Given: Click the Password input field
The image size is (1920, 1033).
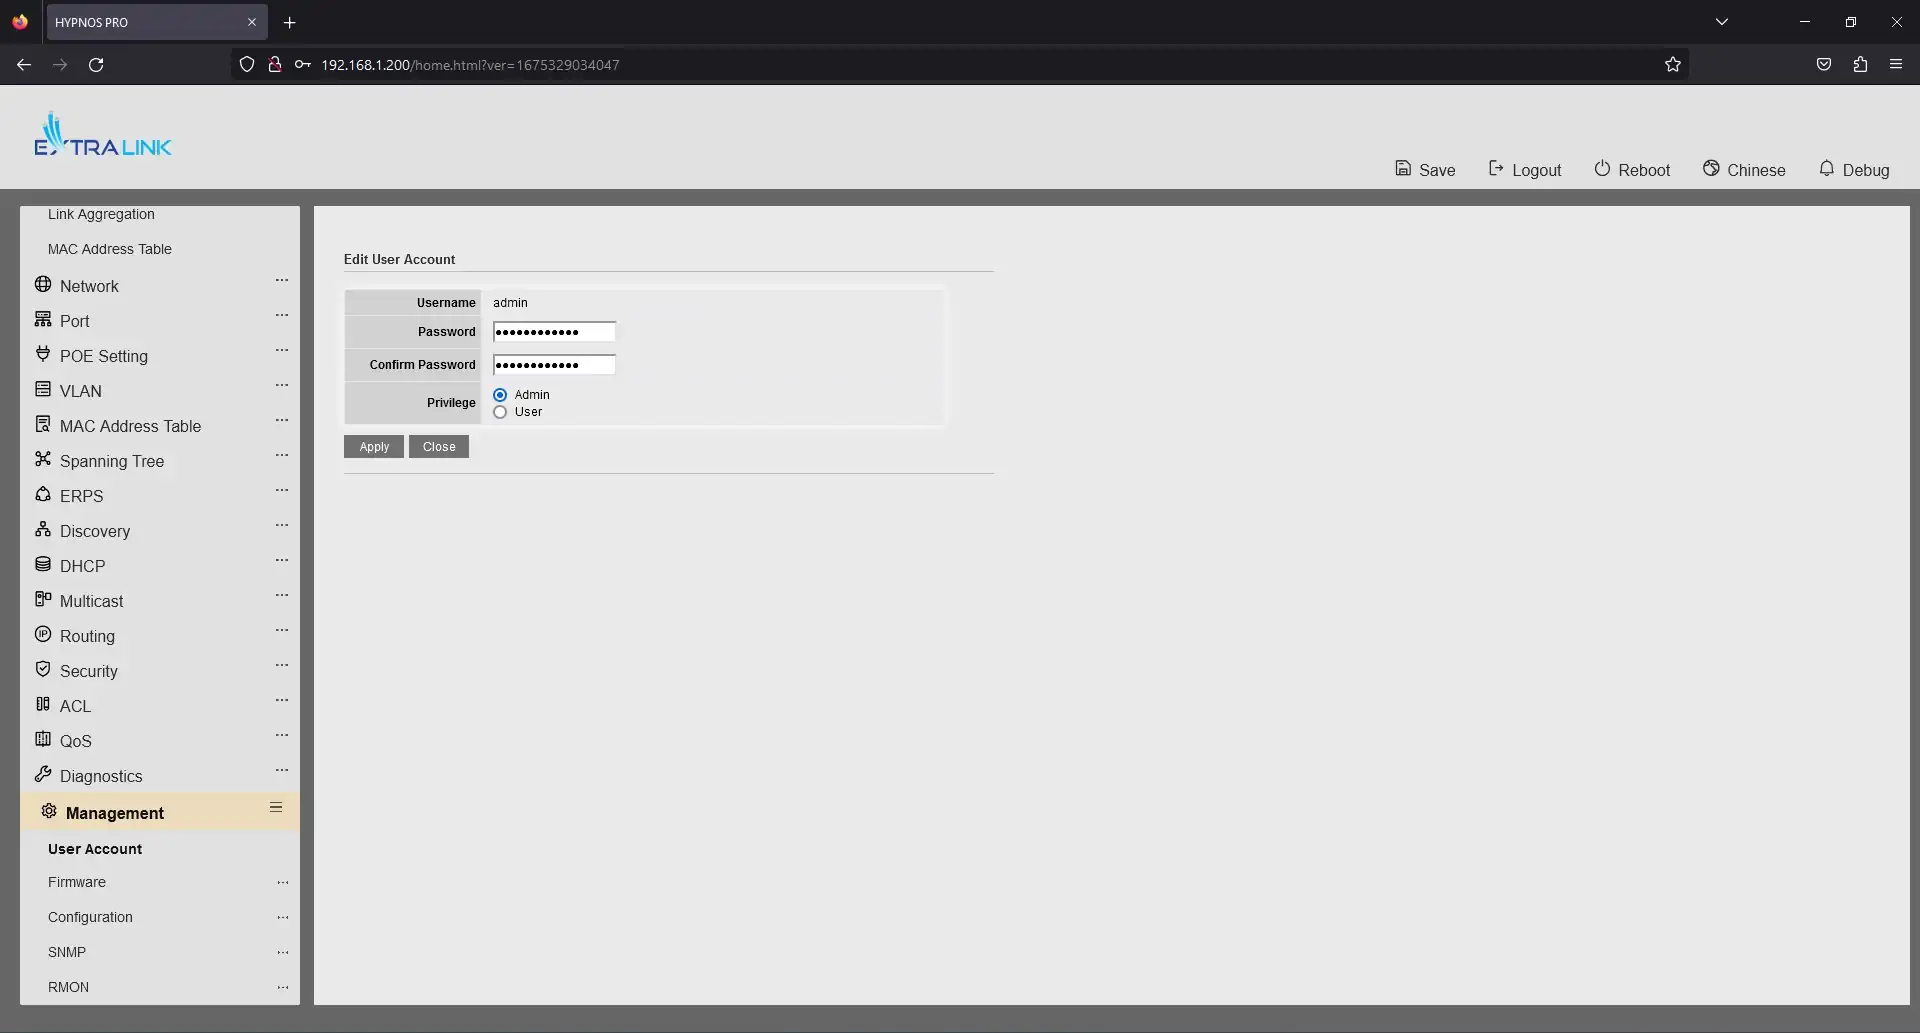Looking at the screenshot, I should 554,332.
